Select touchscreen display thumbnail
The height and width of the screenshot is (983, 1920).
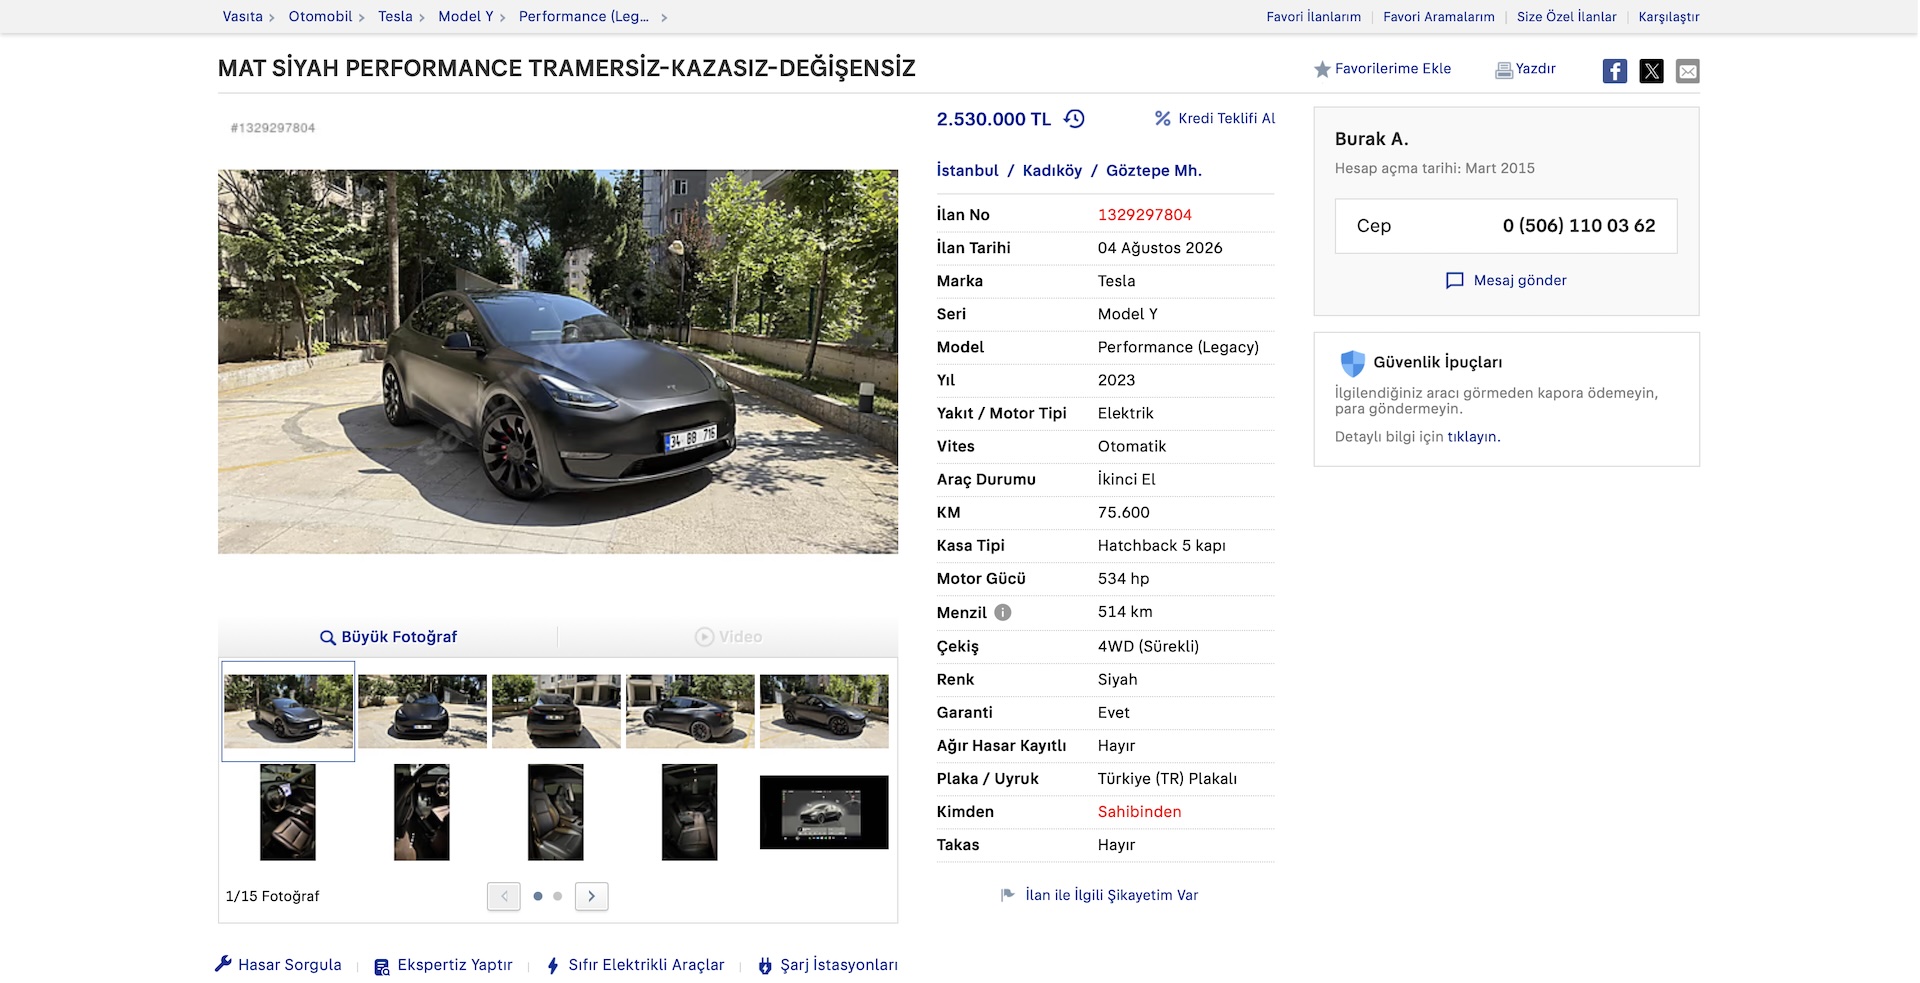coord(824,812)
